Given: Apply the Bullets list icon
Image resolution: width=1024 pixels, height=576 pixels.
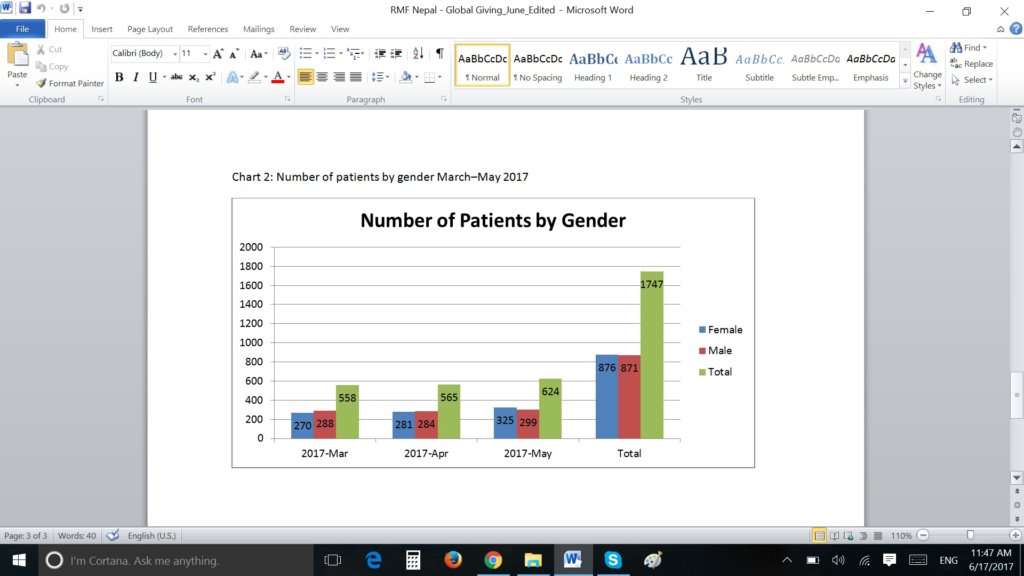Looking at the screenshot, I should (305, 54).
